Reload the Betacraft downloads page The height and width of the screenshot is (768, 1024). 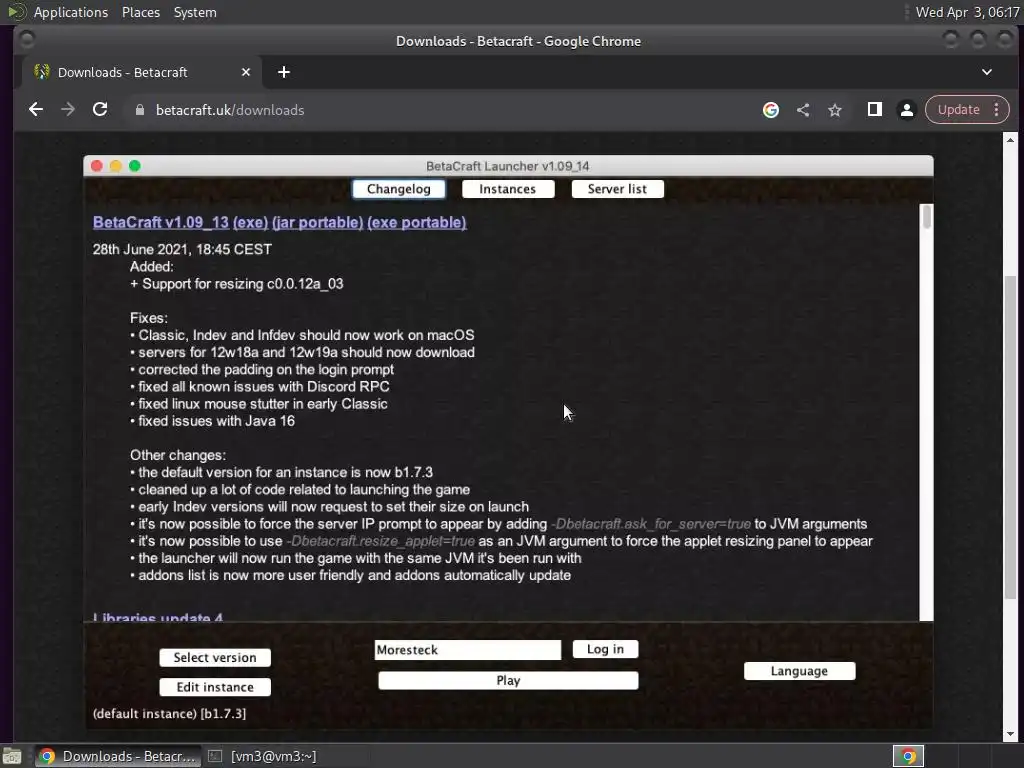tap(100, 110)
